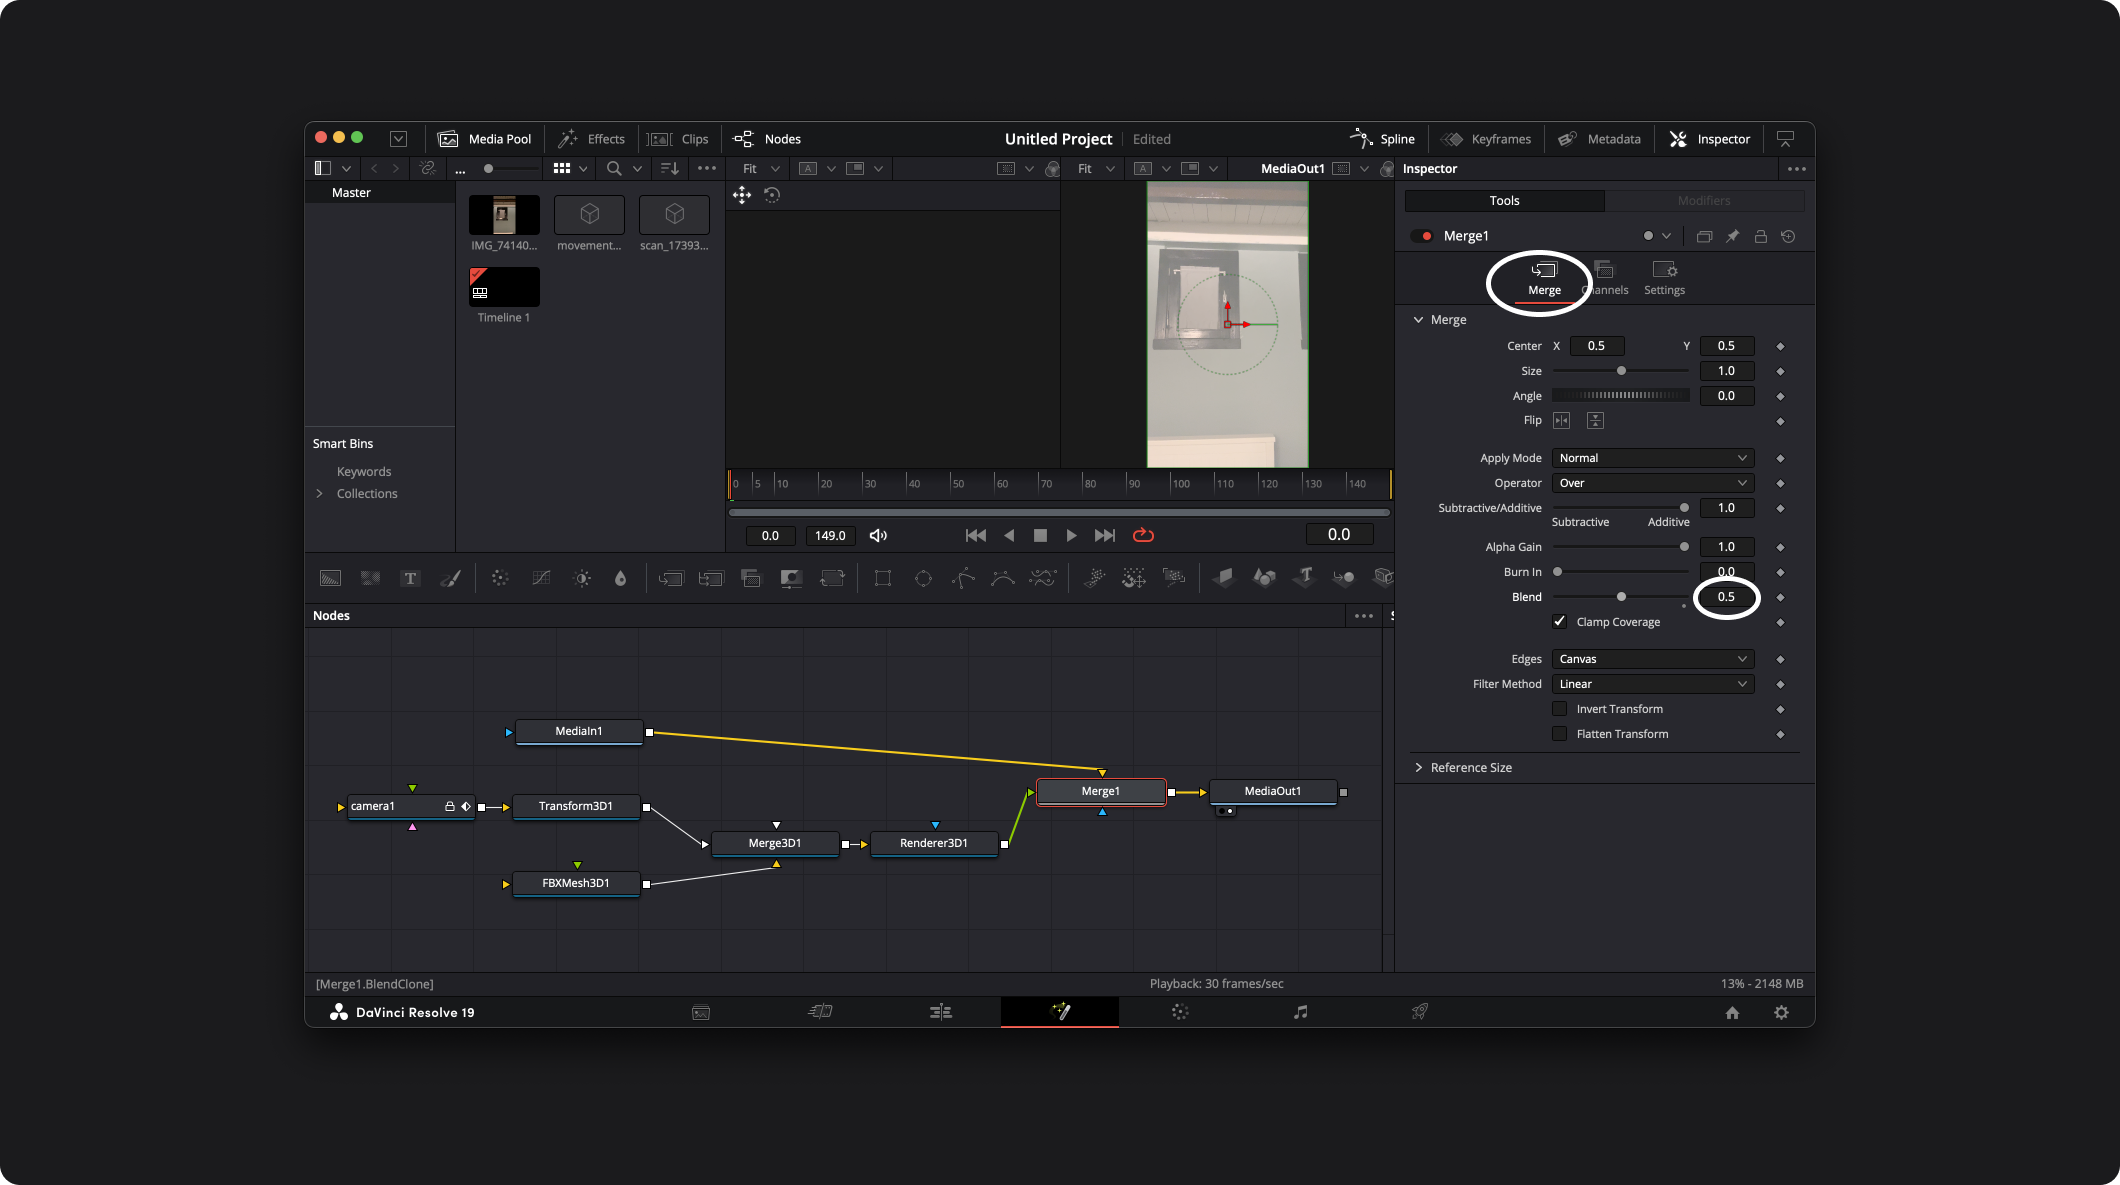Add a Rectangle mask tool
This screenshot has height=1185, width=2120.
point(882,578)
